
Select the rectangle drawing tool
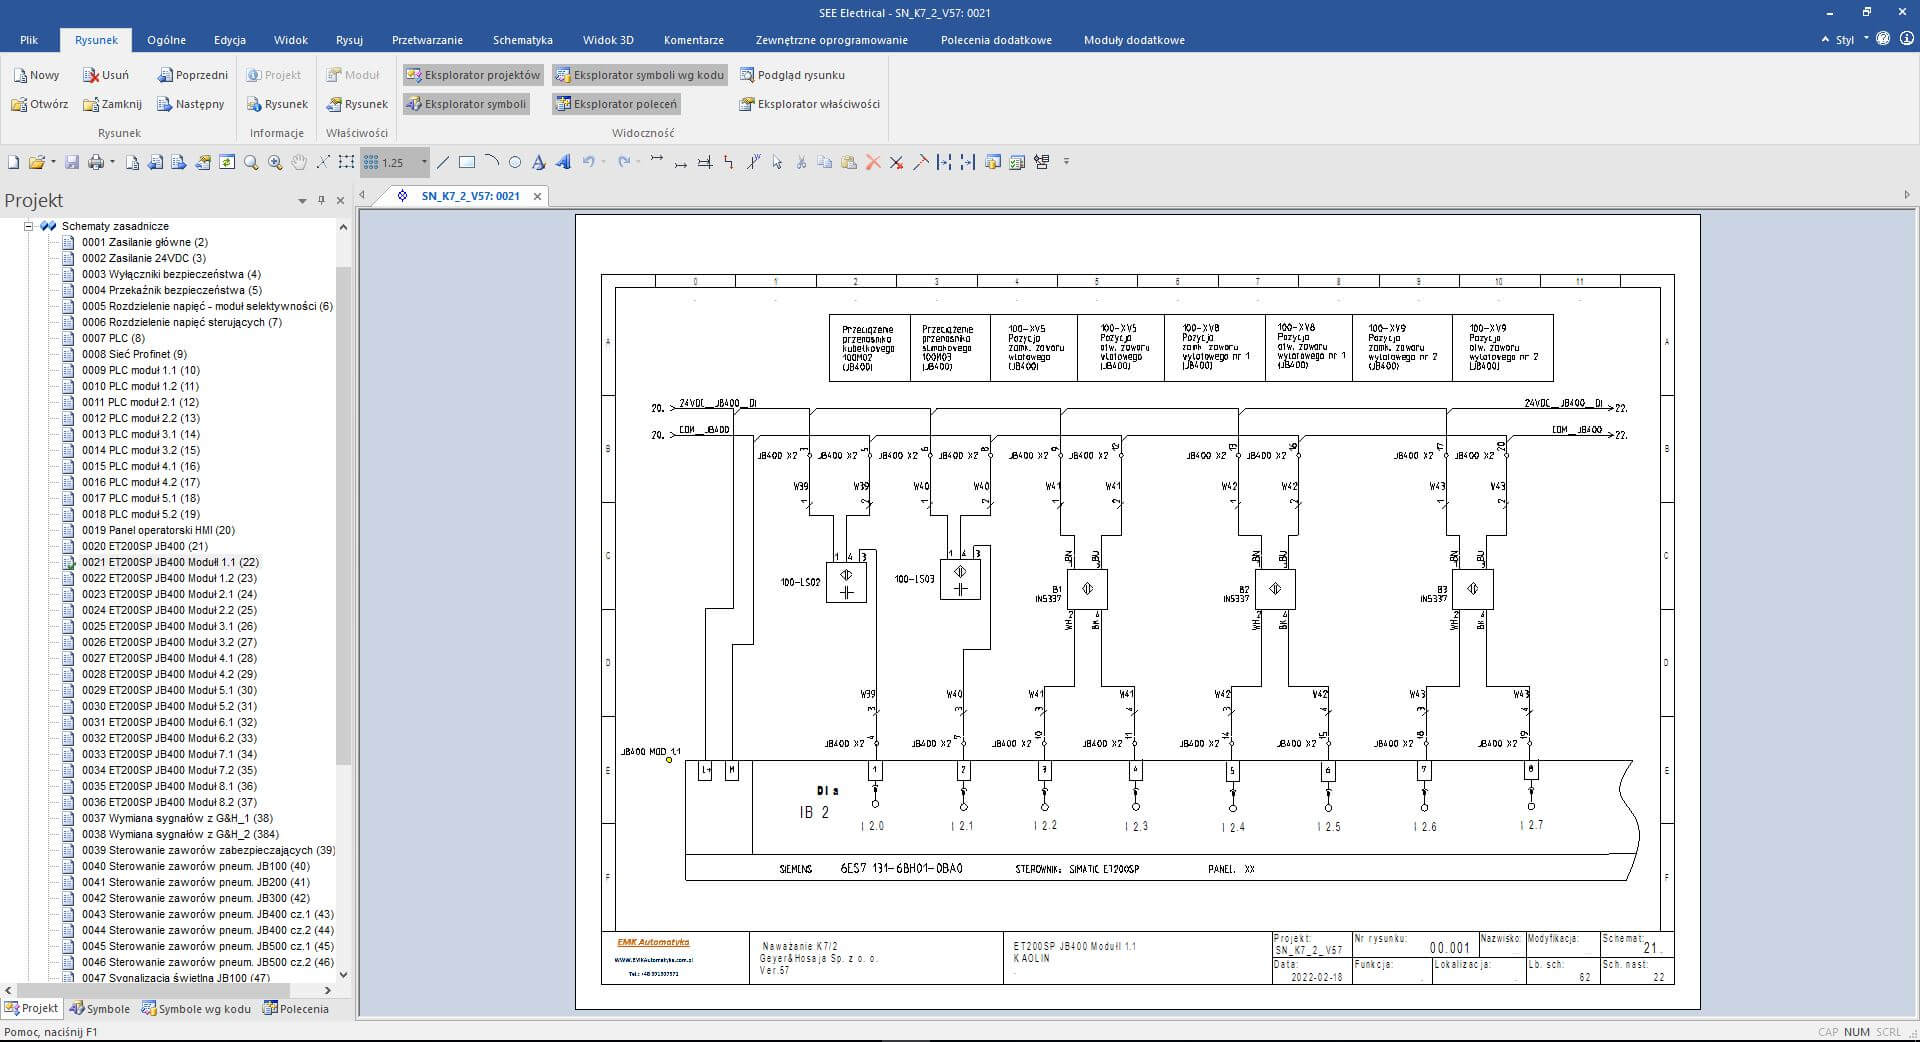click(x=467, y=162)
